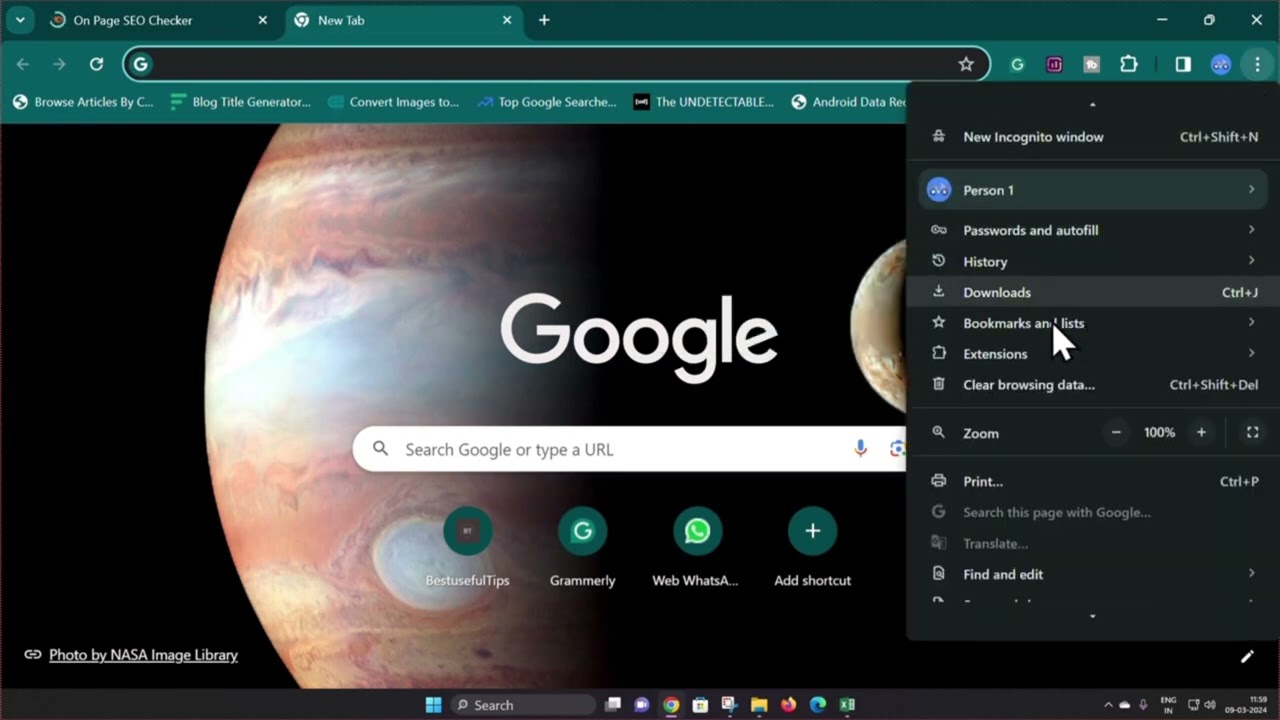Click the Add shortcut button
This screenshot has width=1280, height=720.
pos(812,548)
